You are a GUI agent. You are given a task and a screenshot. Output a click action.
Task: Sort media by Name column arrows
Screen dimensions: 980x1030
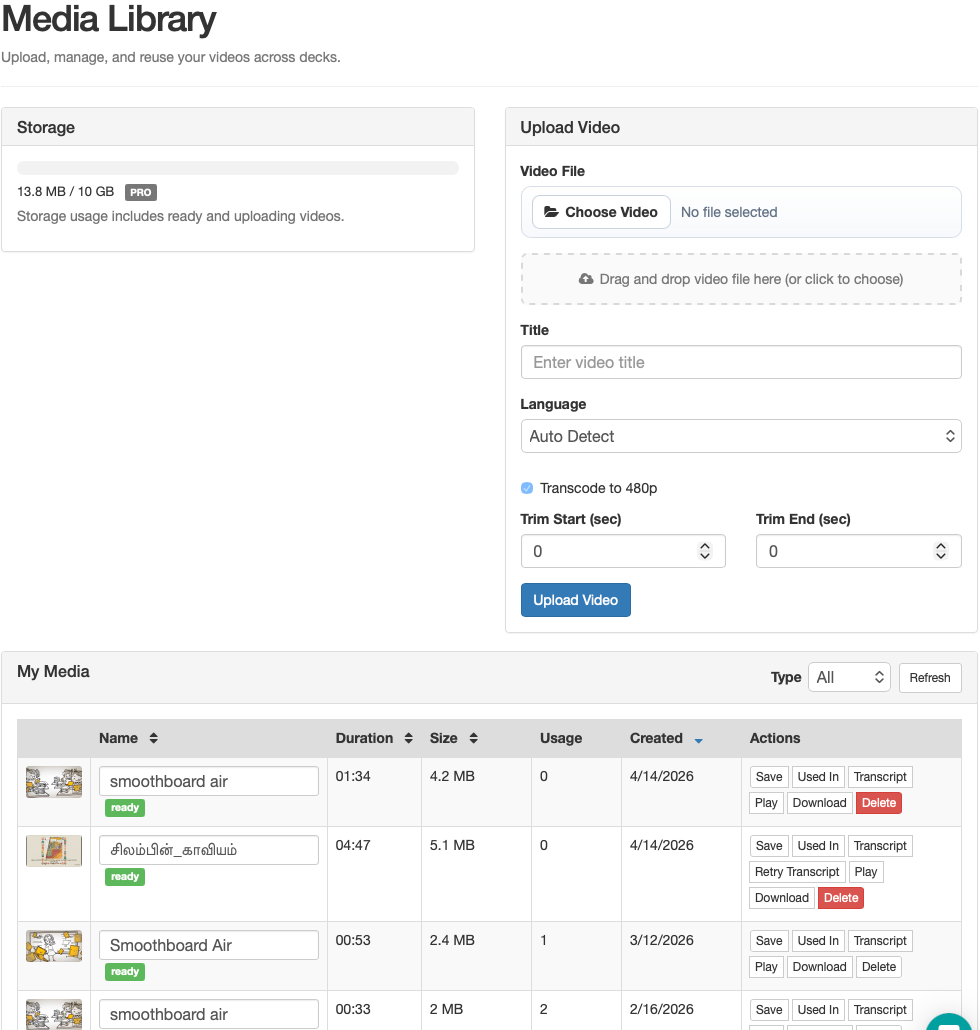153,738
